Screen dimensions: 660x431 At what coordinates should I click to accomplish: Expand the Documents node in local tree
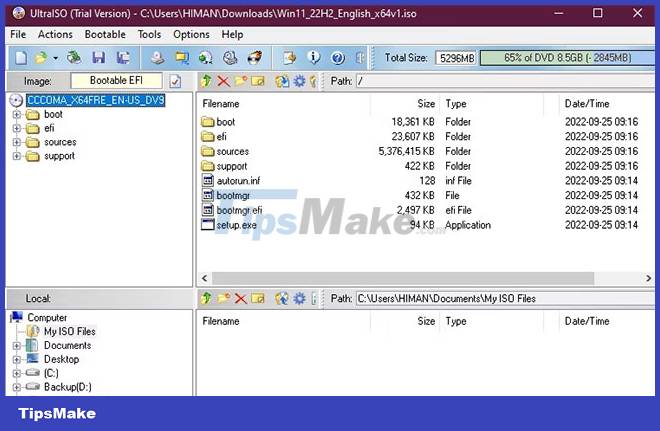click(x=16, y=346)
